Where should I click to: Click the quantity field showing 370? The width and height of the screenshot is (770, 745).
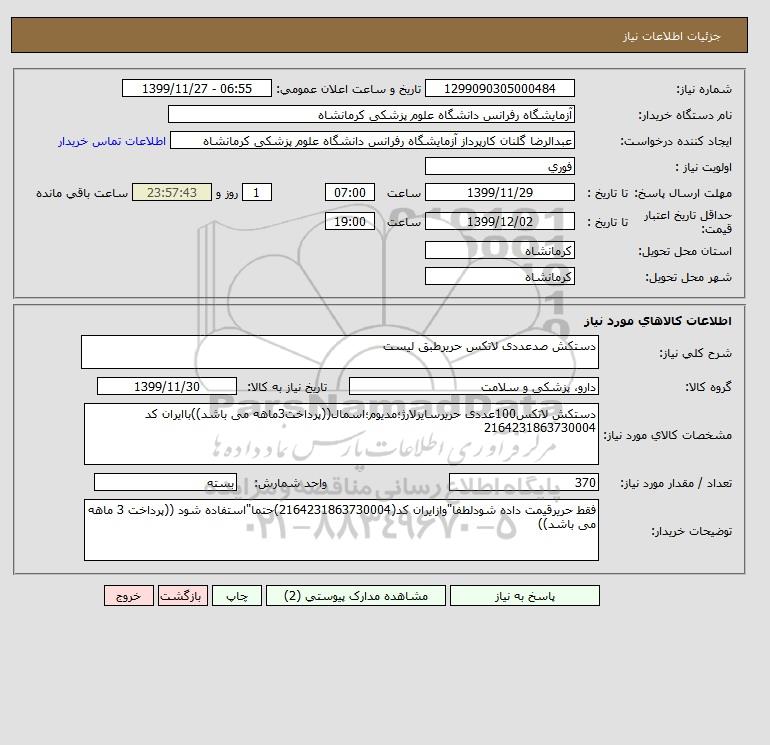pos(524,482)
